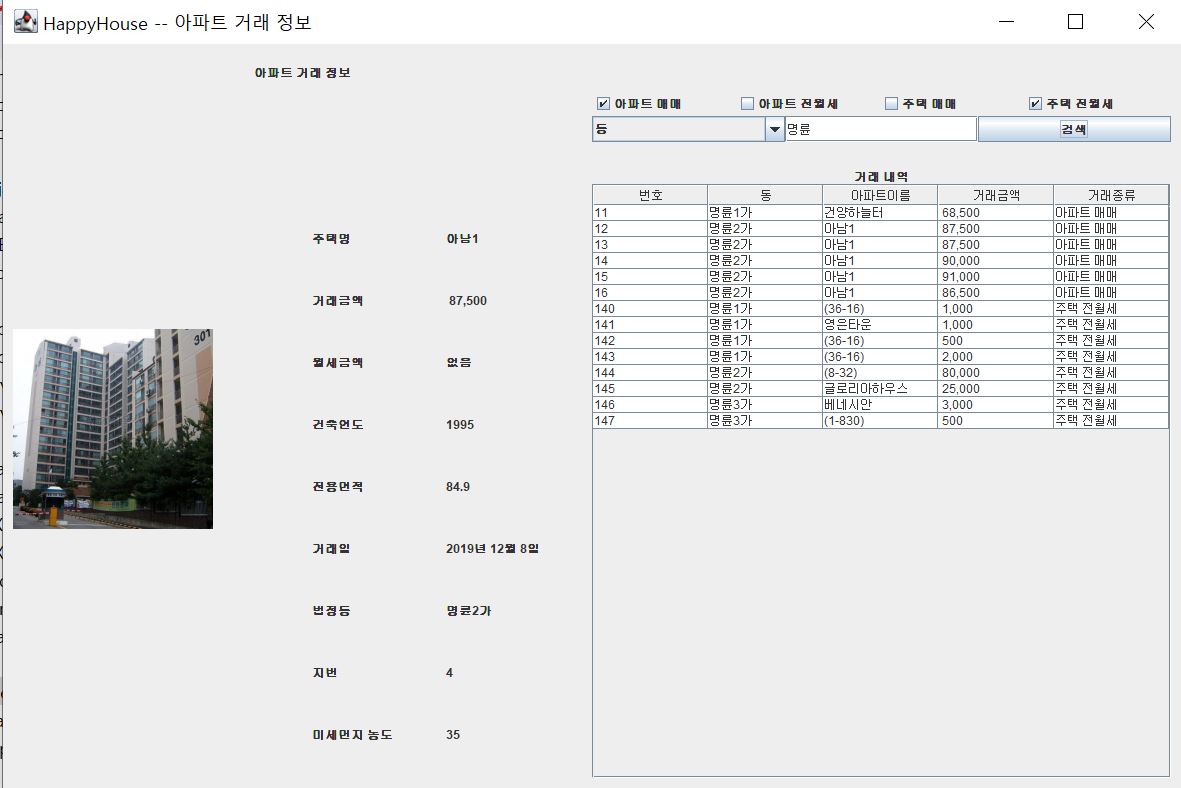This screenshot has width=1181, height=788.
Task: Click price 90,000 in row 14
Action: [960, 261]
